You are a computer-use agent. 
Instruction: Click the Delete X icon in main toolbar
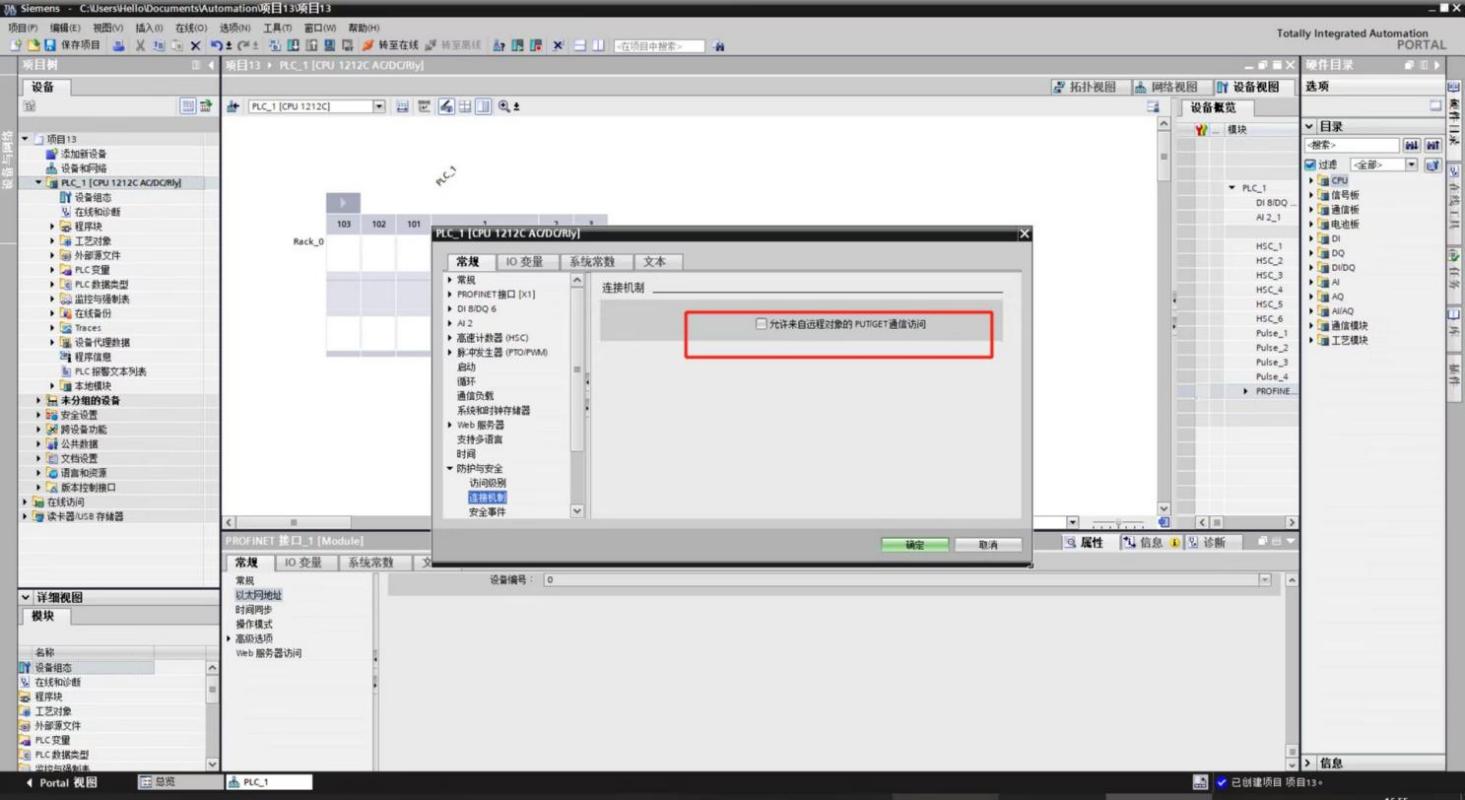(195, 45)
